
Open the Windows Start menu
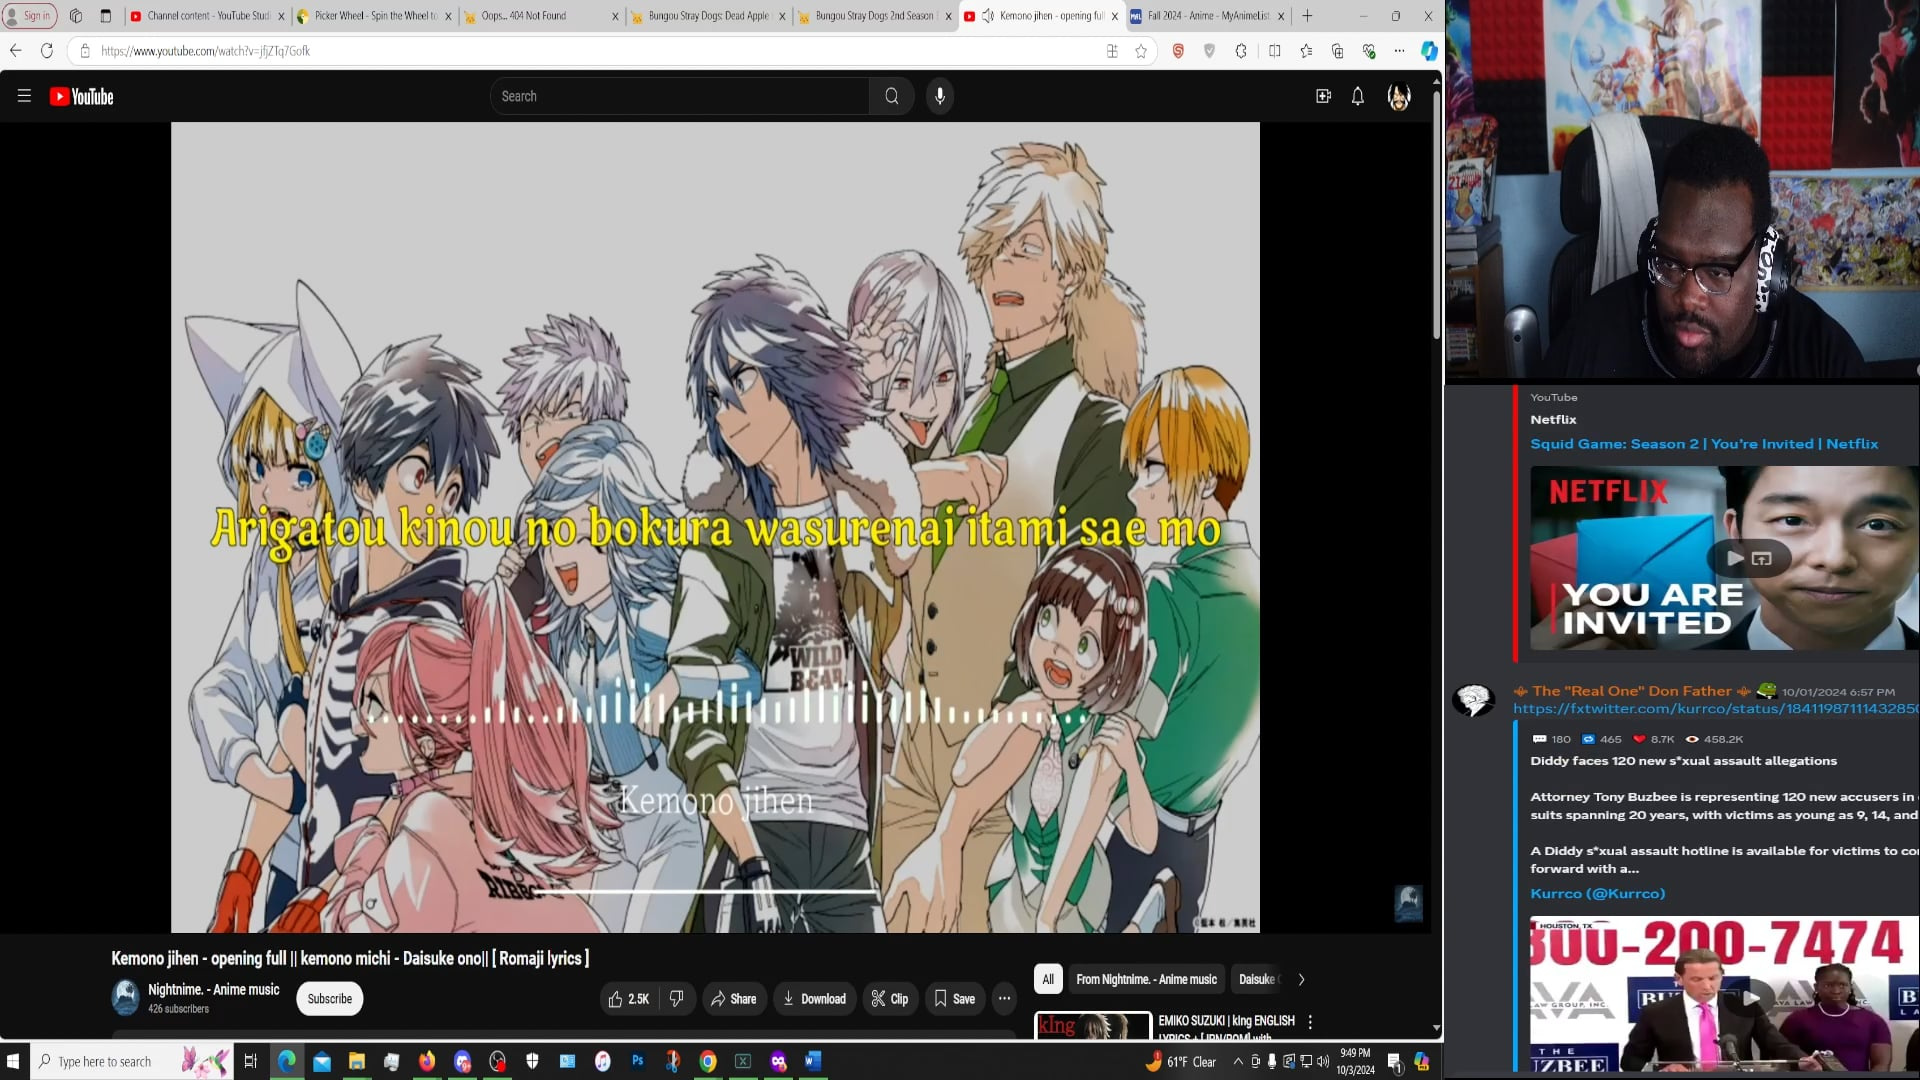(14, 1061)
